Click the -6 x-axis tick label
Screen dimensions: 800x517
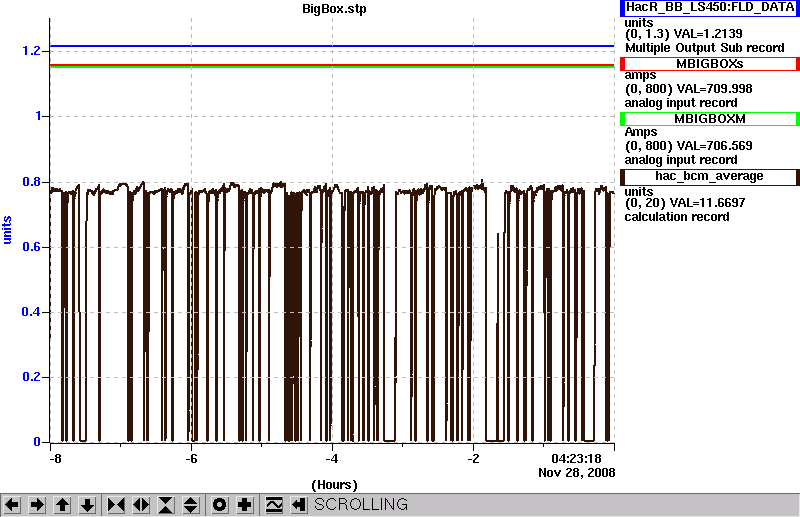coord(191,459)
